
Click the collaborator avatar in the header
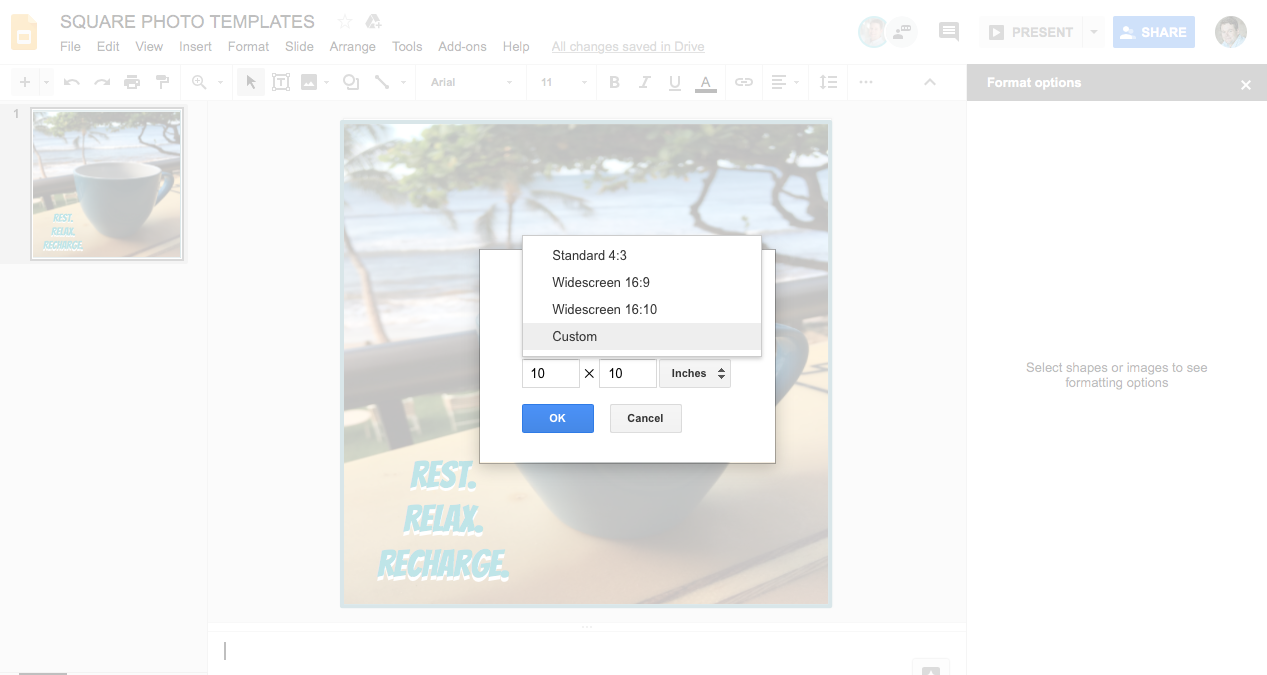tap(873, 32)
